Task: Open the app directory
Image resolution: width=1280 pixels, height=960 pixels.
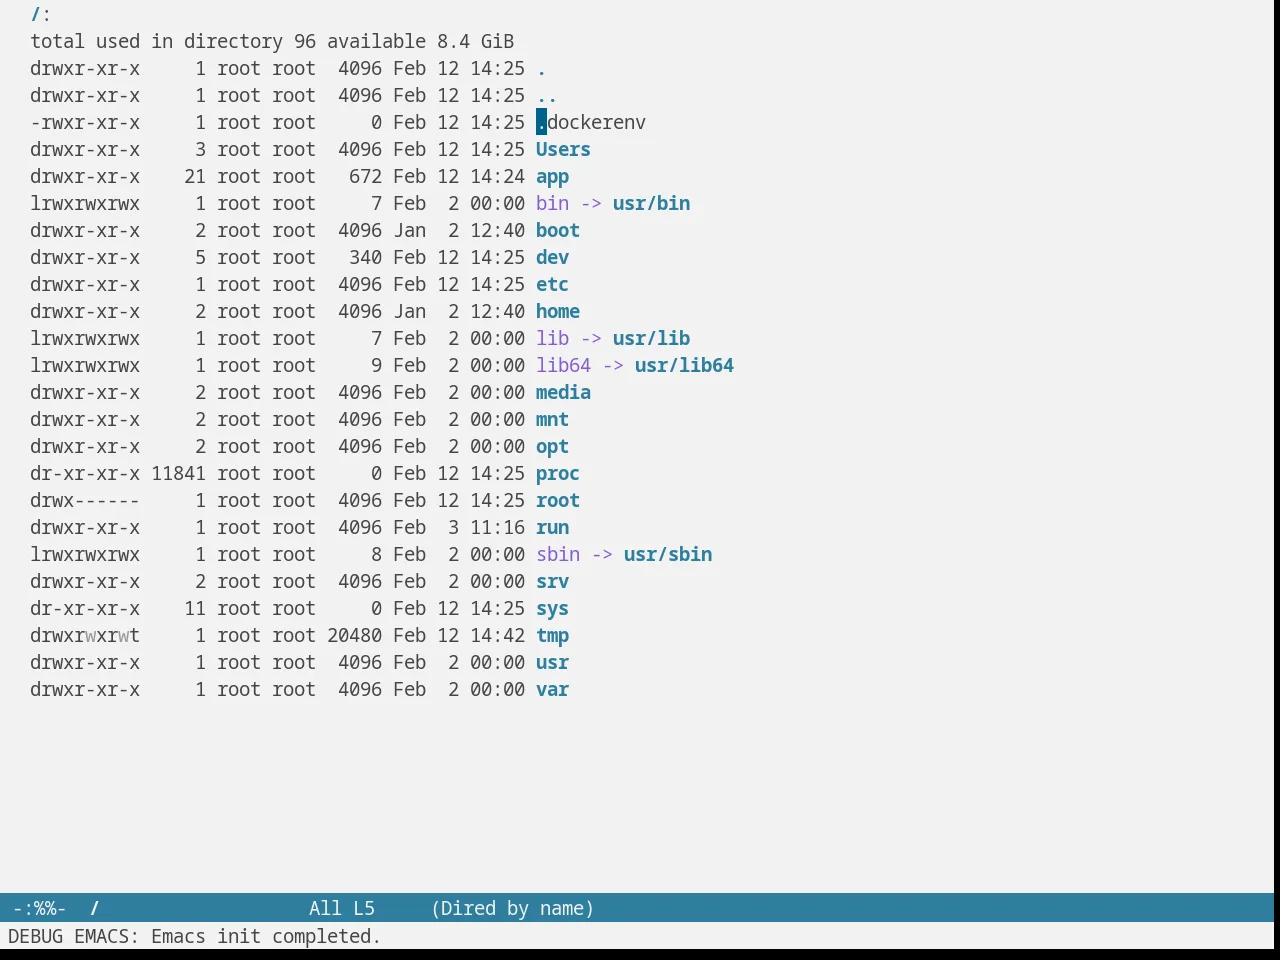Action: click(x=552, y=176)
